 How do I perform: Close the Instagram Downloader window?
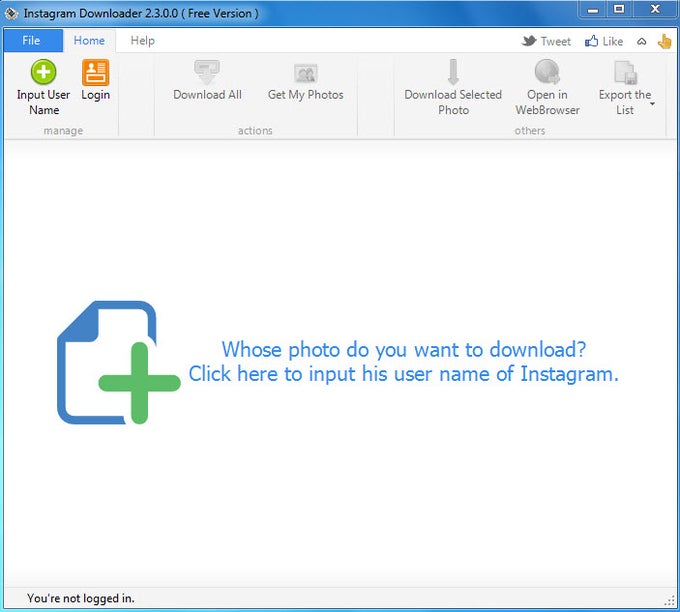(x=655, y=10)
